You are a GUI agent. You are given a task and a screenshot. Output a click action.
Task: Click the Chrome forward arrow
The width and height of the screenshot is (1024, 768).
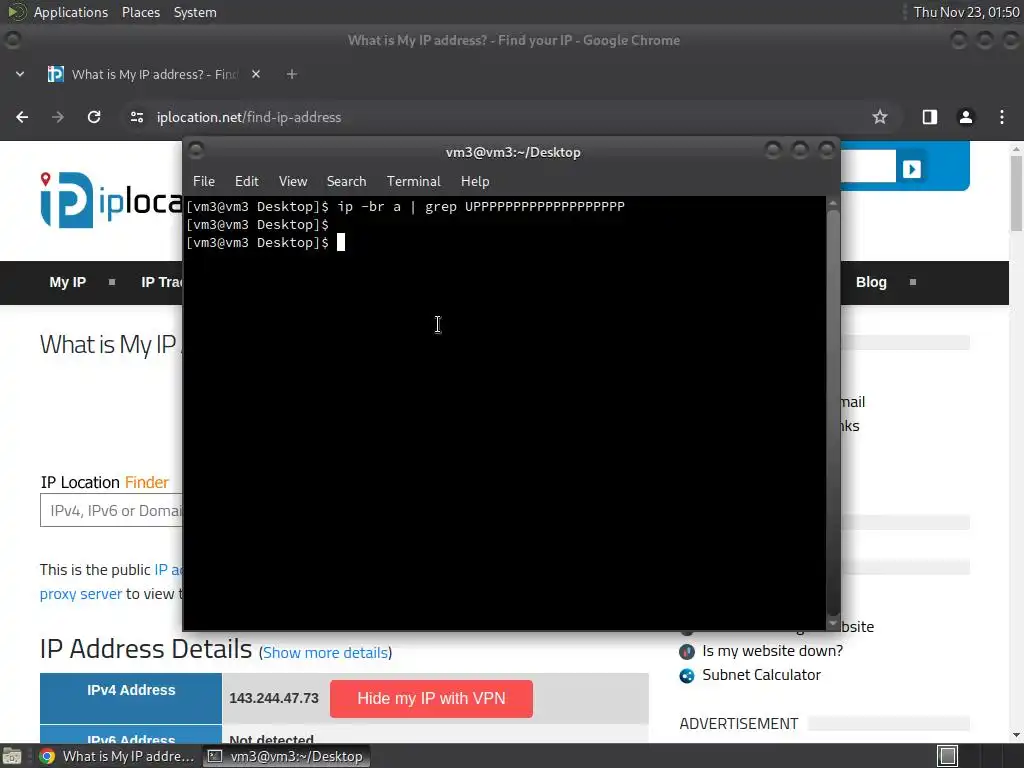click(57, 117)
